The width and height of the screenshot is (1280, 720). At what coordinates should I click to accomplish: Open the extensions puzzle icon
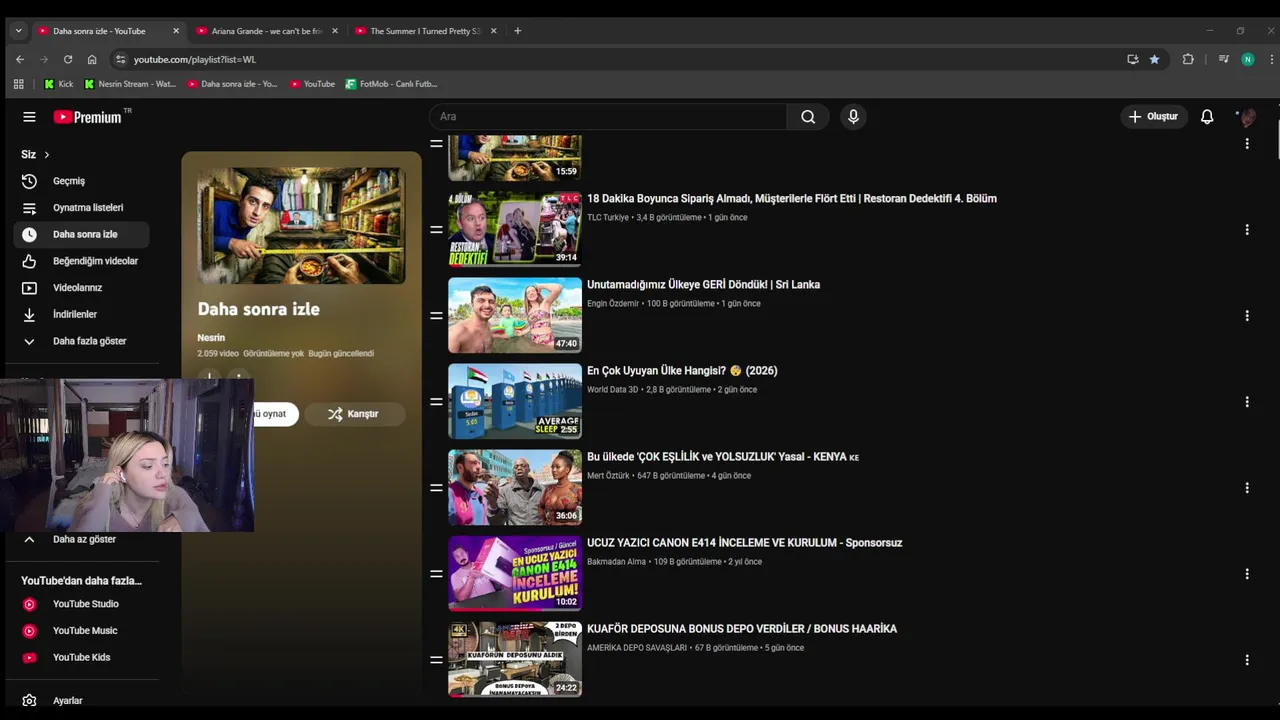(x=1188, y=59)
